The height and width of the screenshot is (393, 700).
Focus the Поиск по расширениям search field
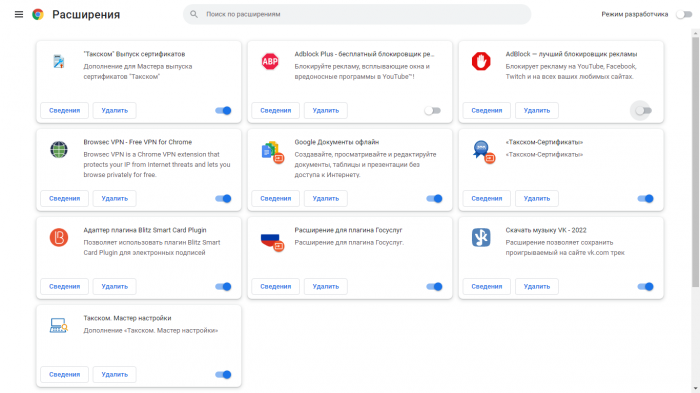(357, 14)
